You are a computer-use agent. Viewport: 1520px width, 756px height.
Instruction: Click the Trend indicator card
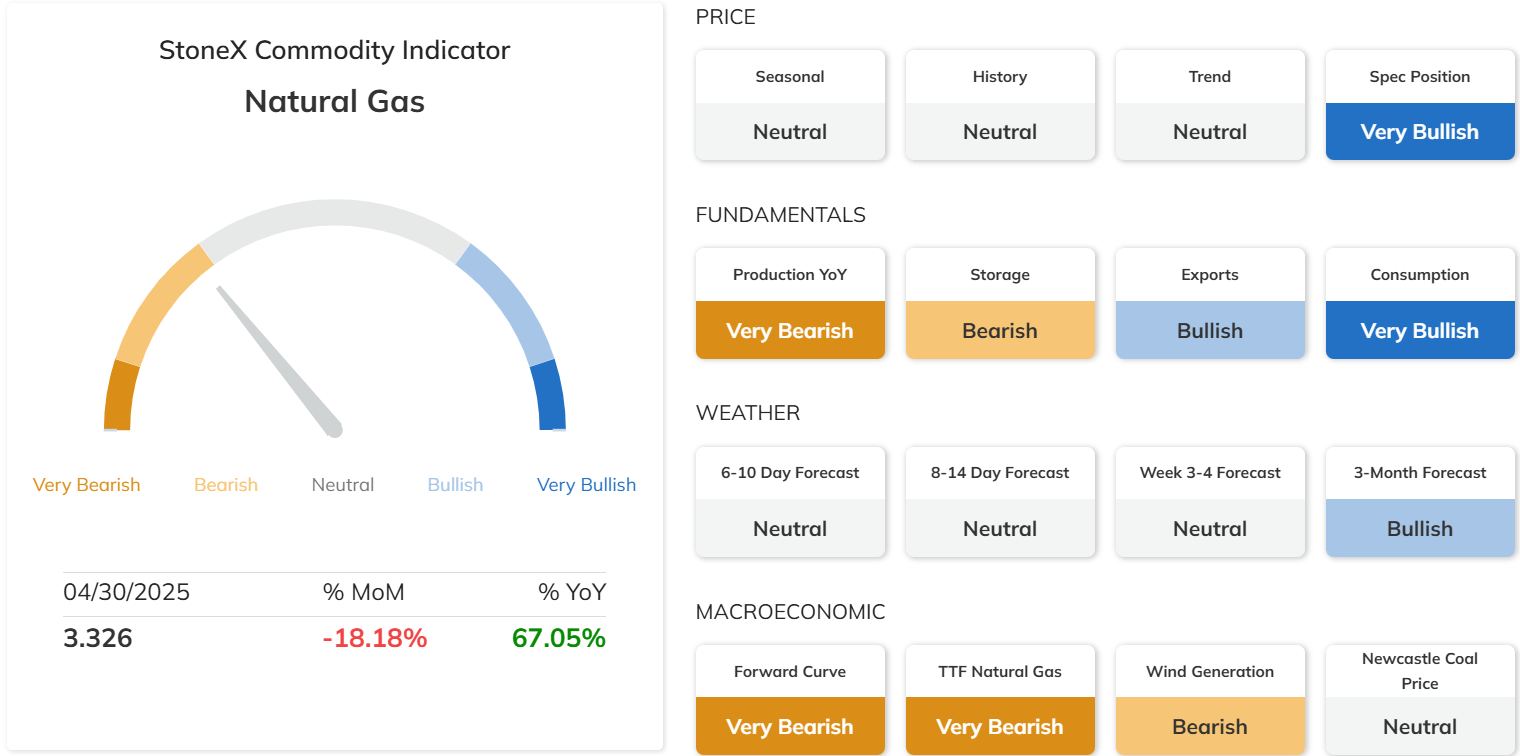[1210, 105]
